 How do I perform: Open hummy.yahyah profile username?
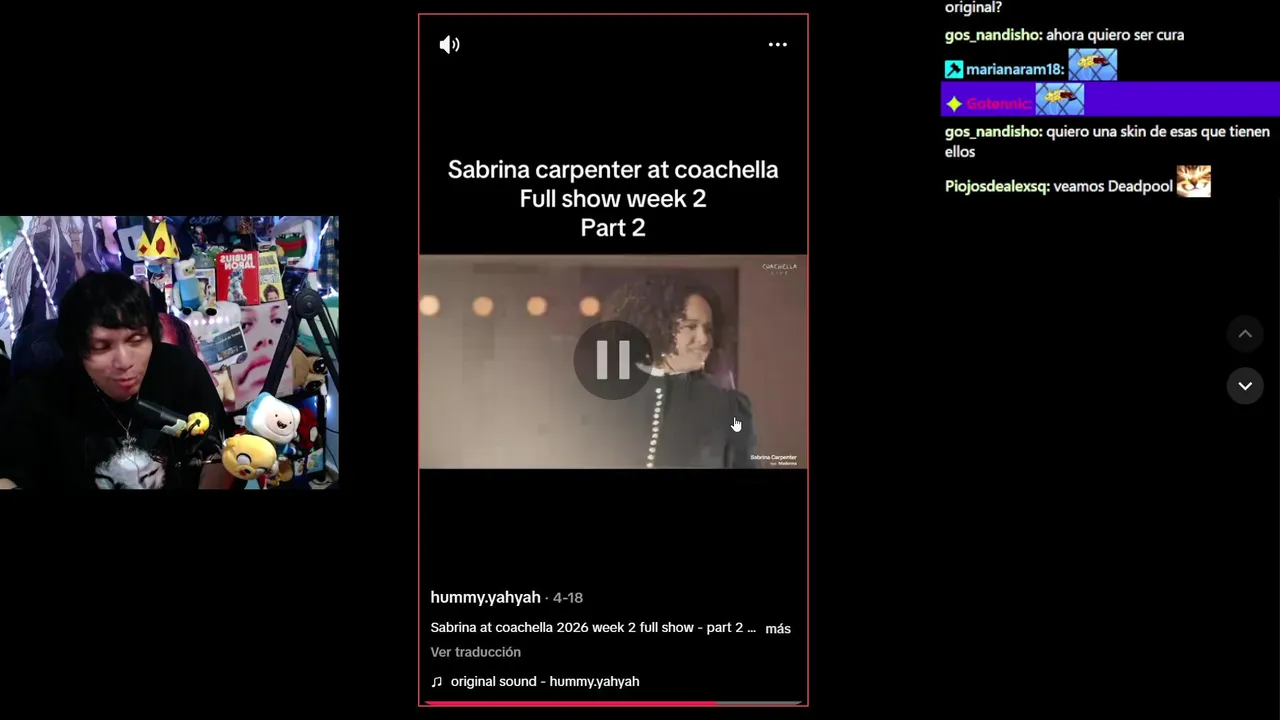pyautogui.click(x=485, y=597)
